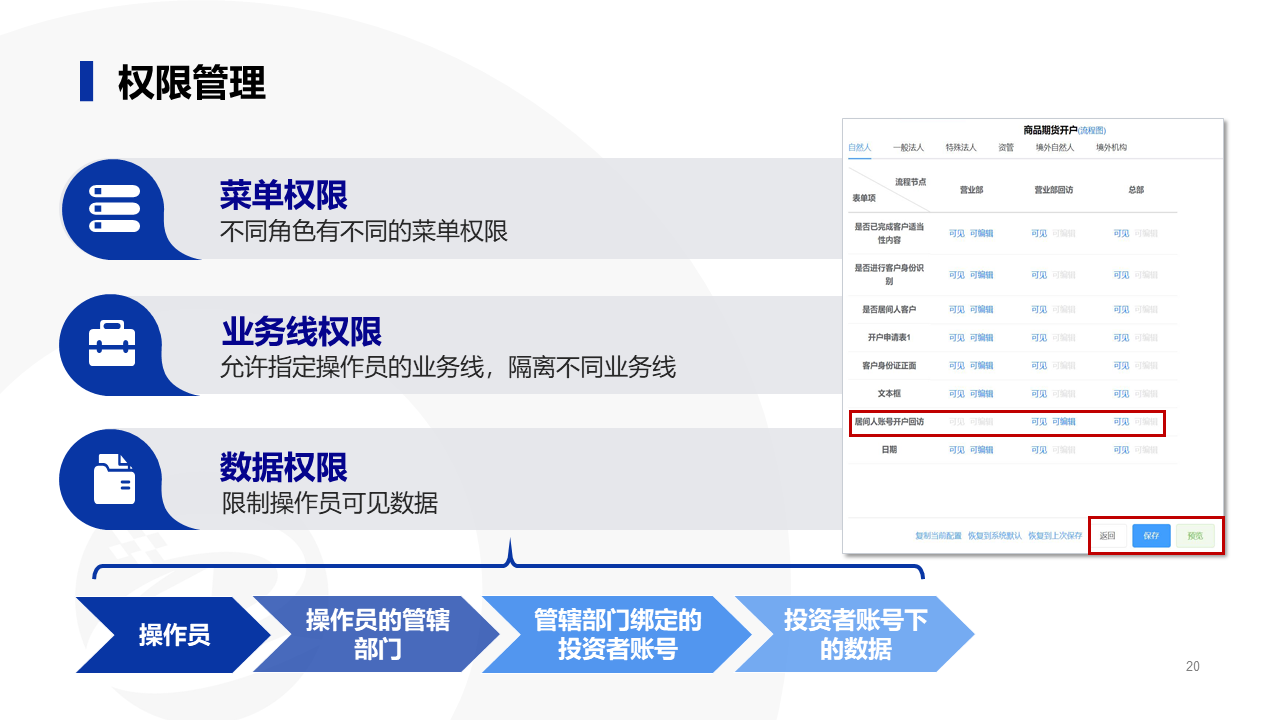The height and width of the screenshot is (720, 1280).
Task: Toggle 营业部 可编辑 for 是否进行客户身份识别
Action: pos(982,275)
